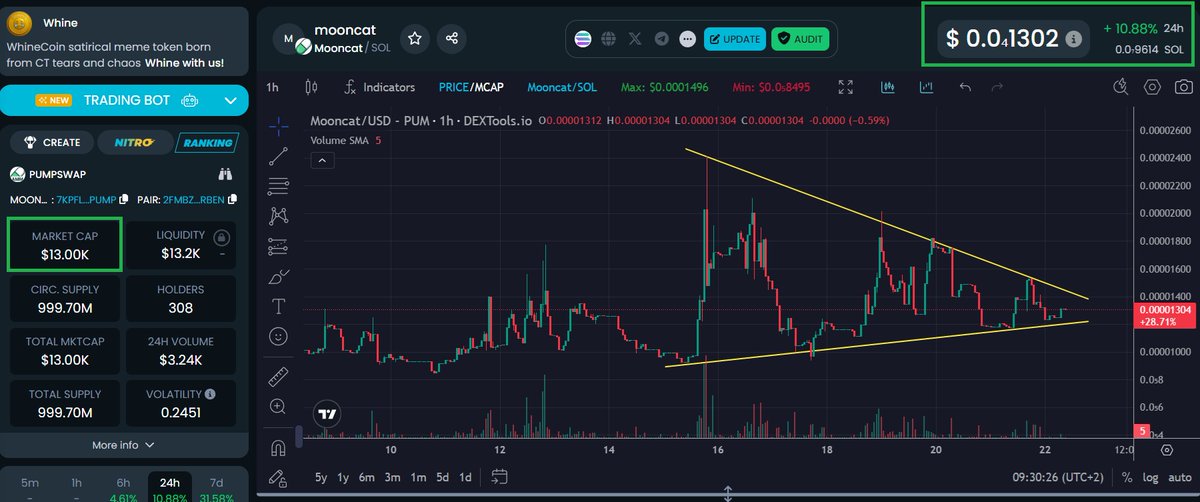Click the binoculars icon by PUMPSWAP
The width and height of the screenshot is (1200, 502).
(225, 174)
